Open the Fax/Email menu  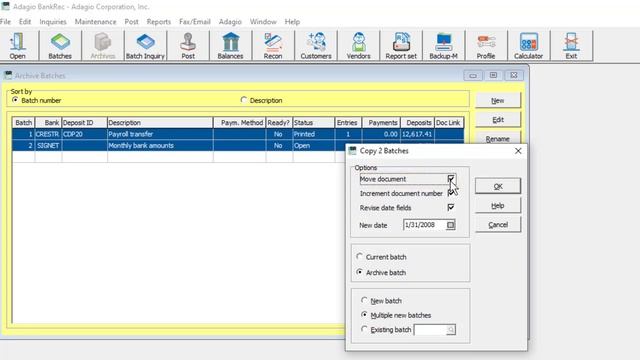[x=195, y=22]
